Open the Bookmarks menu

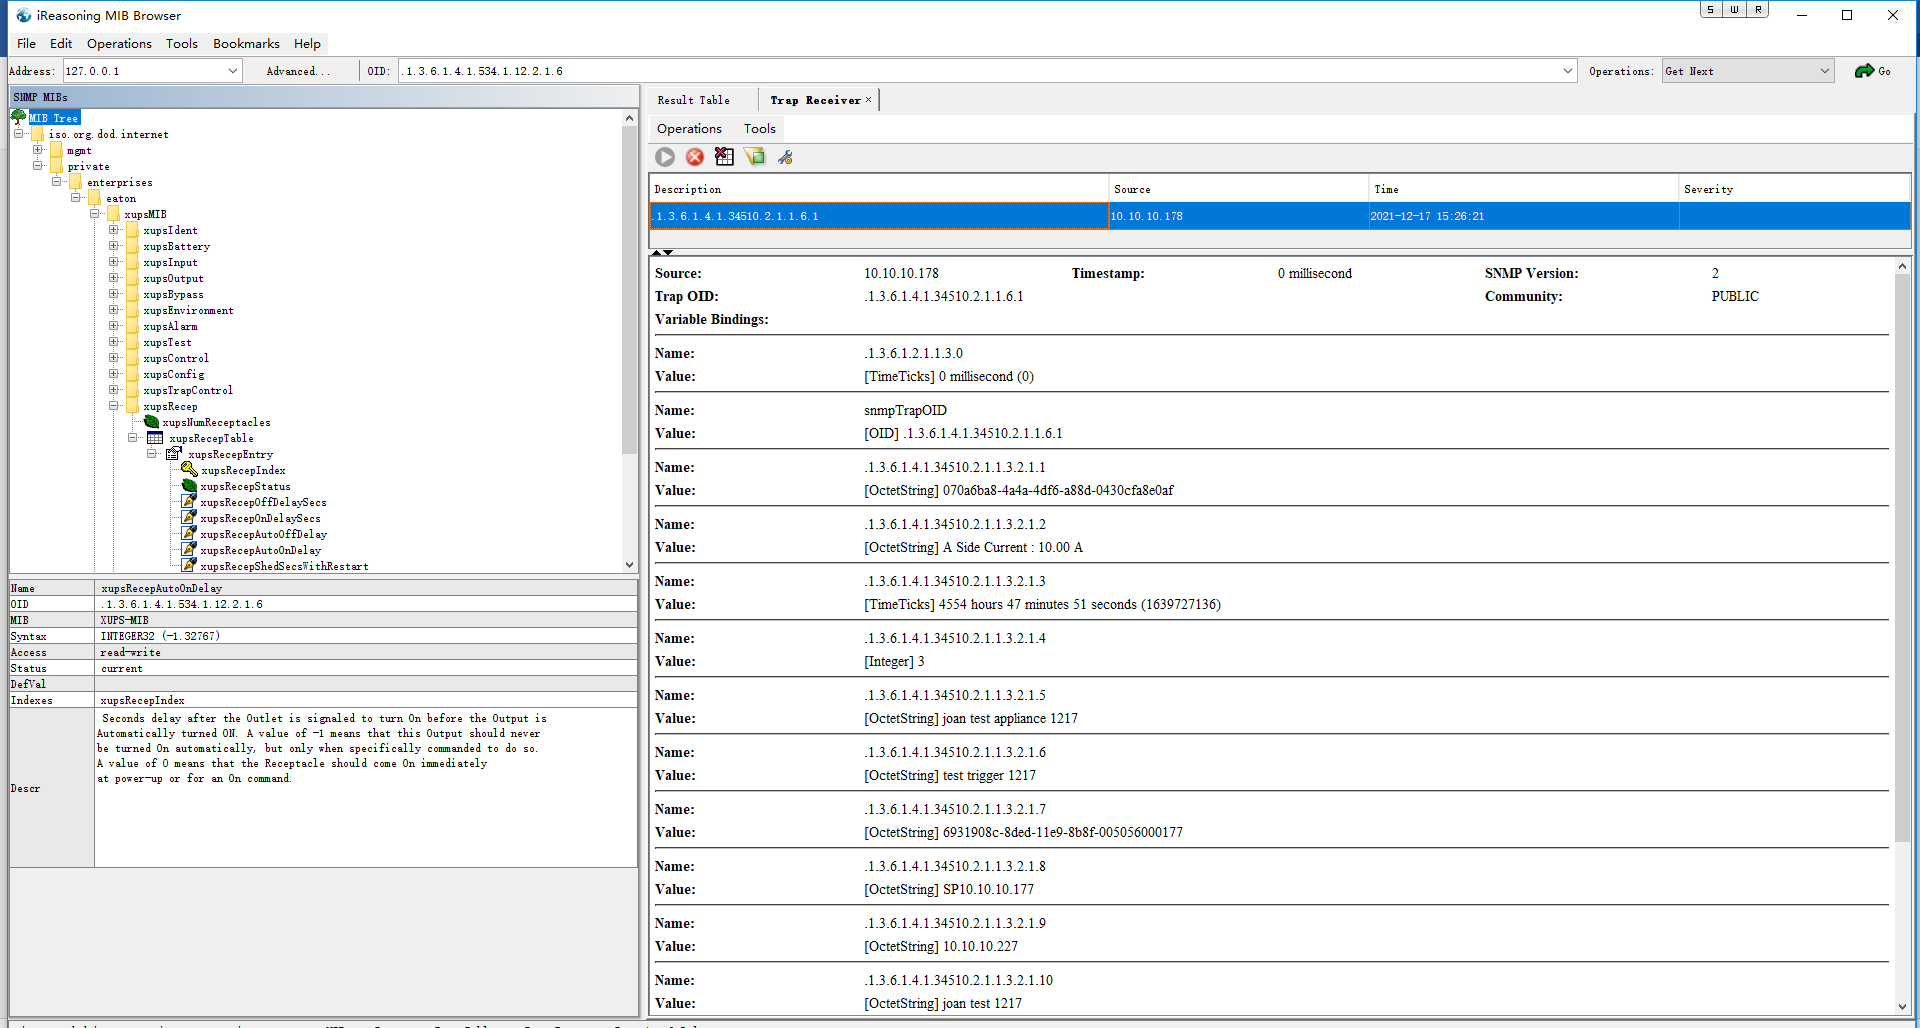point(246,43)
